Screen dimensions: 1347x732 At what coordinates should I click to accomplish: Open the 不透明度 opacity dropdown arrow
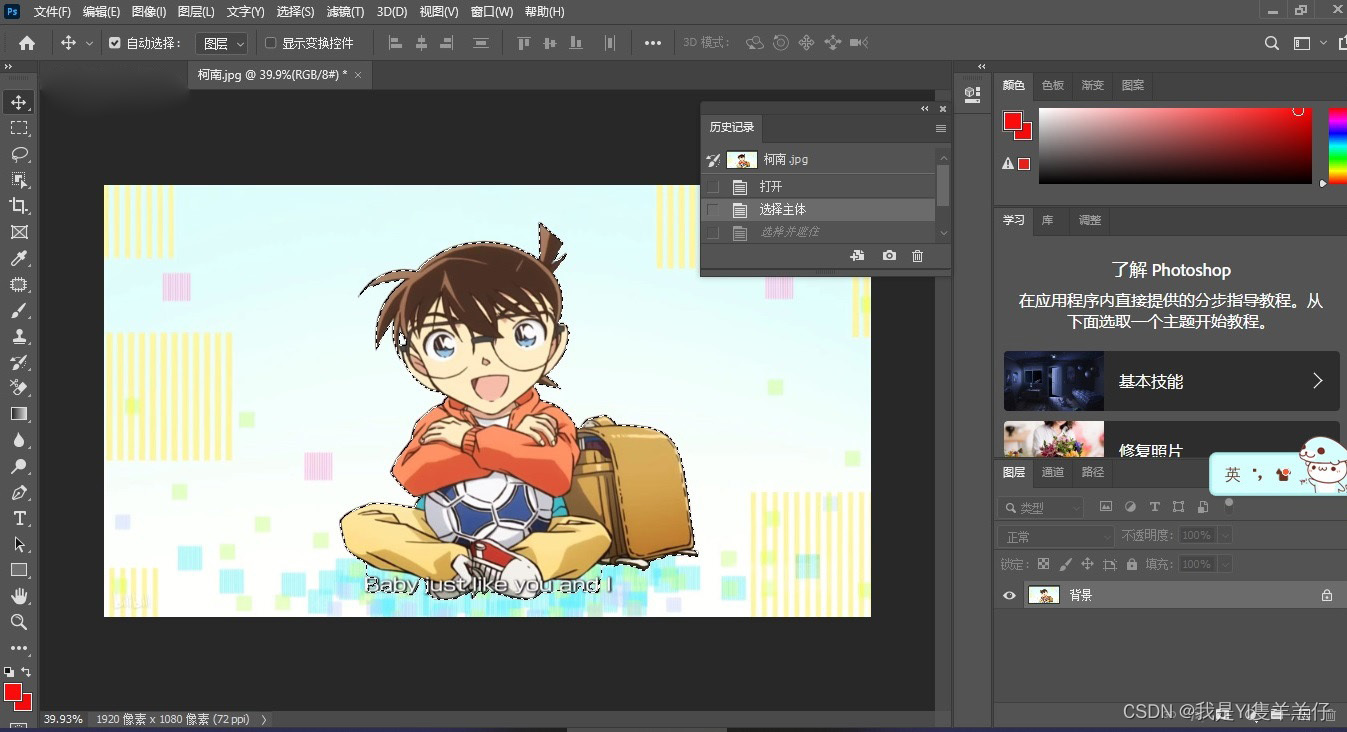coord(1225,536)
